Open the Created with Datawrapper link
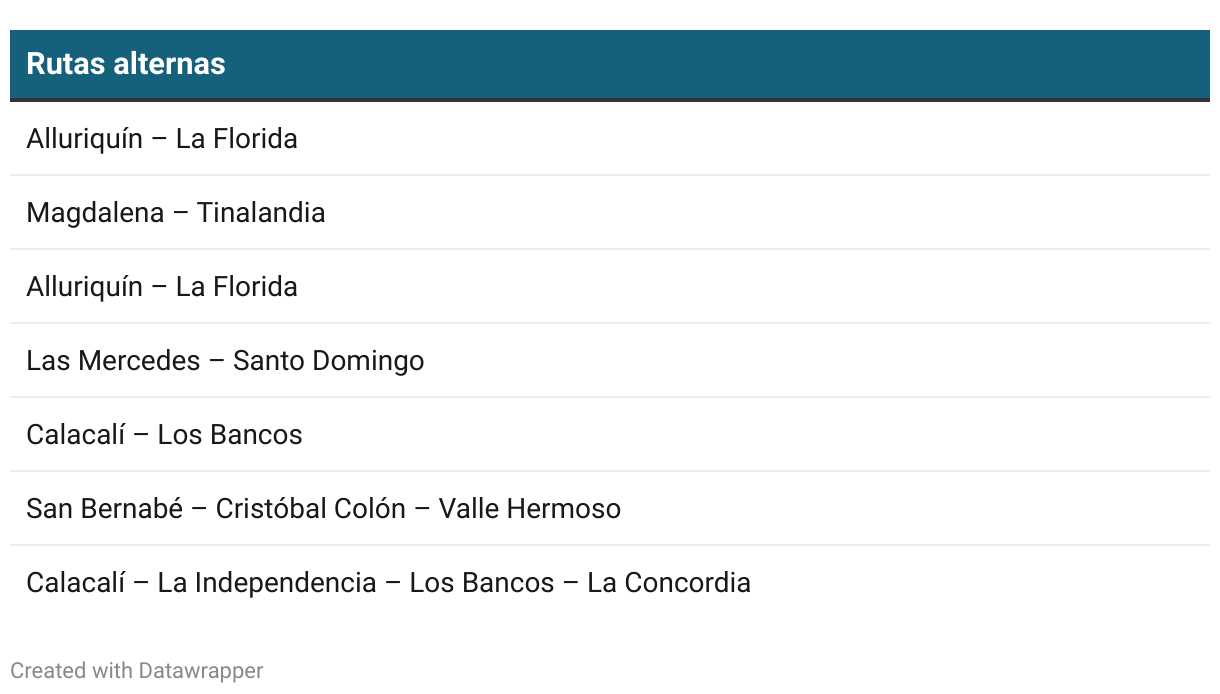 pos(137,670)
